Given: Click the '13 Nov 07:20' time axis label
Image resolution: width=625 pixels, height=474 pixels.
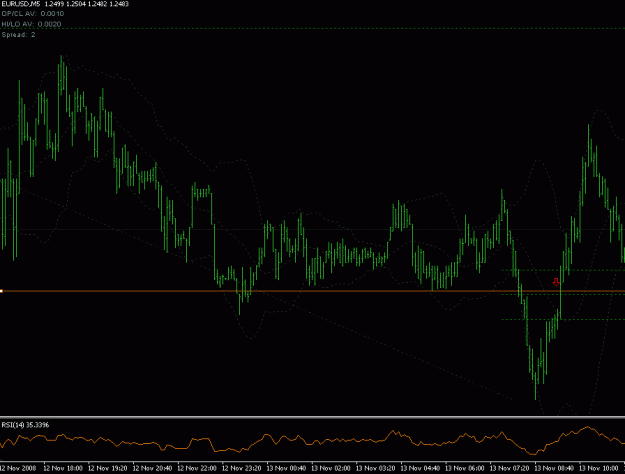Looking at the screenshot, I should coord(509,468).
